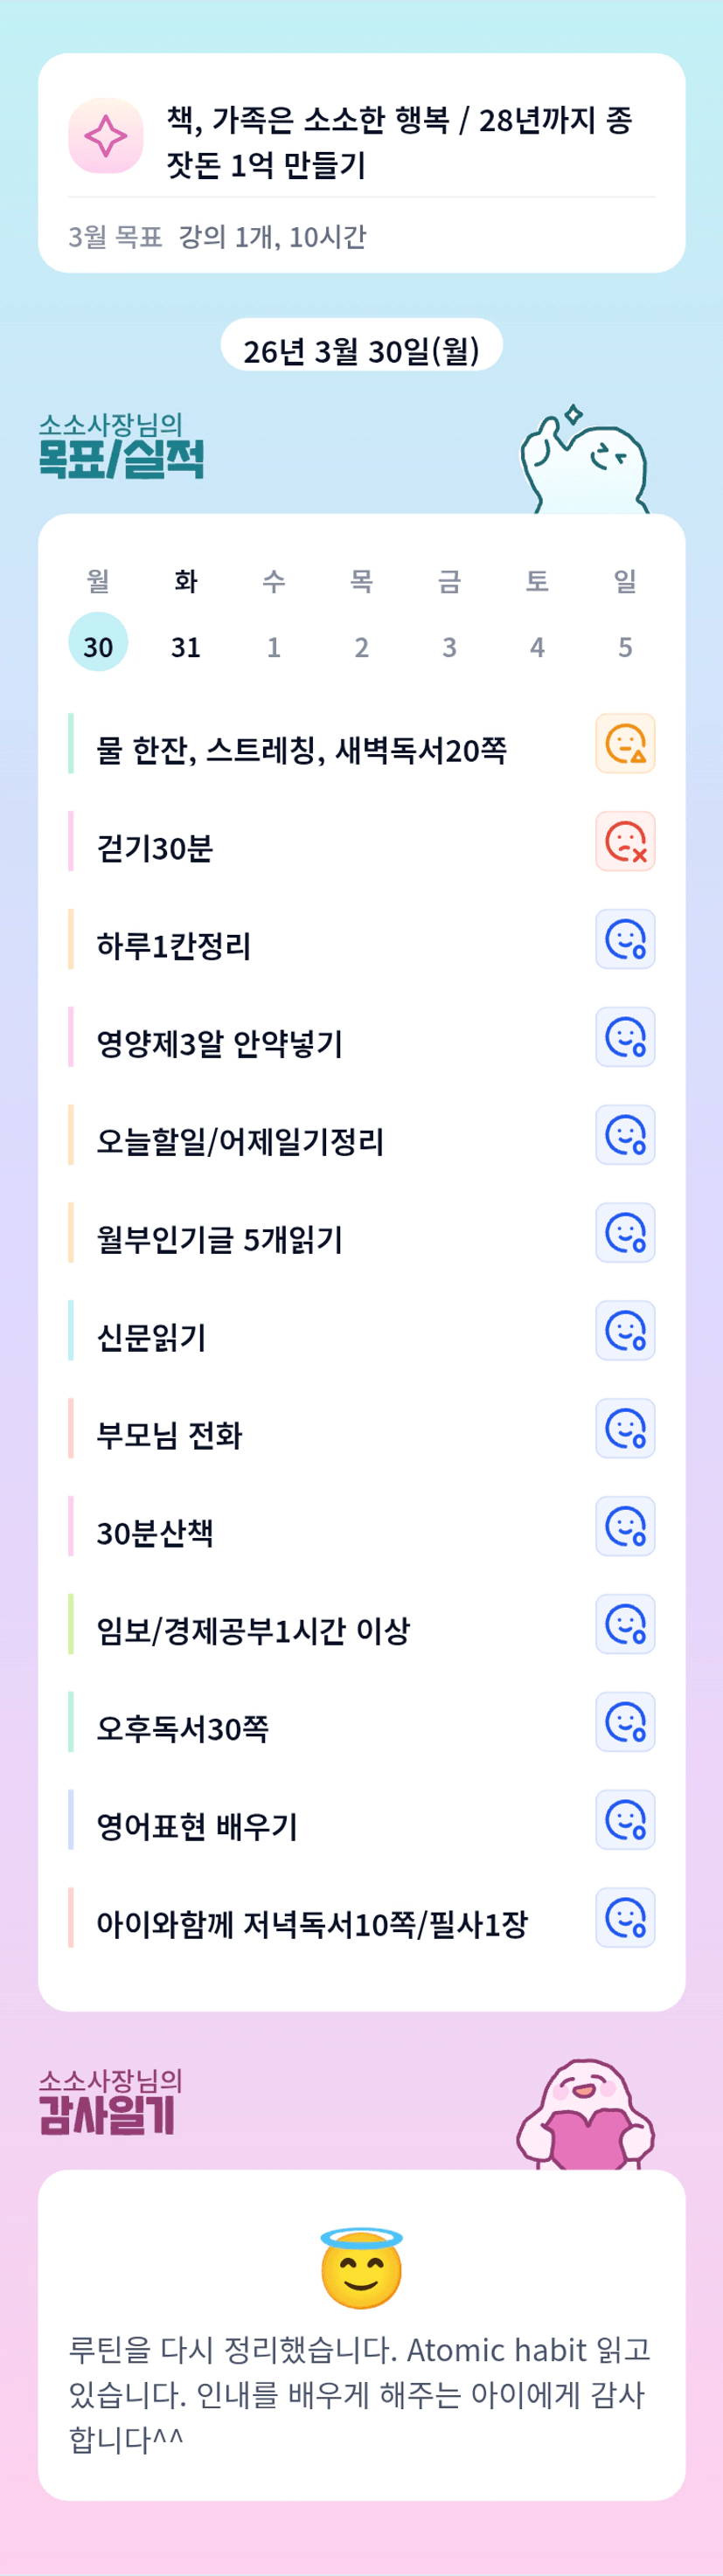Click the mint color bar beside 오후독서30쪽

coord(71,1722)
